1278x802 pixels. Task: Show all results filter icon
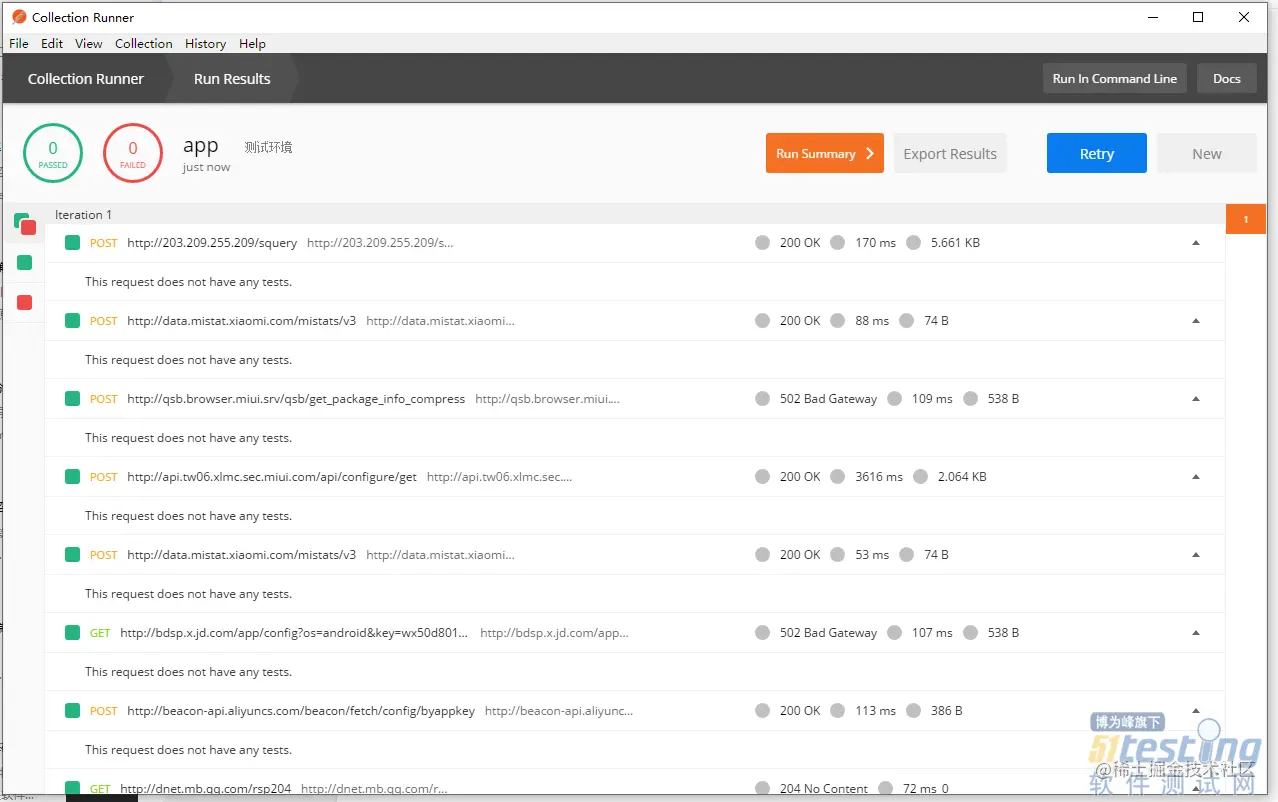[x=25, y=224]
